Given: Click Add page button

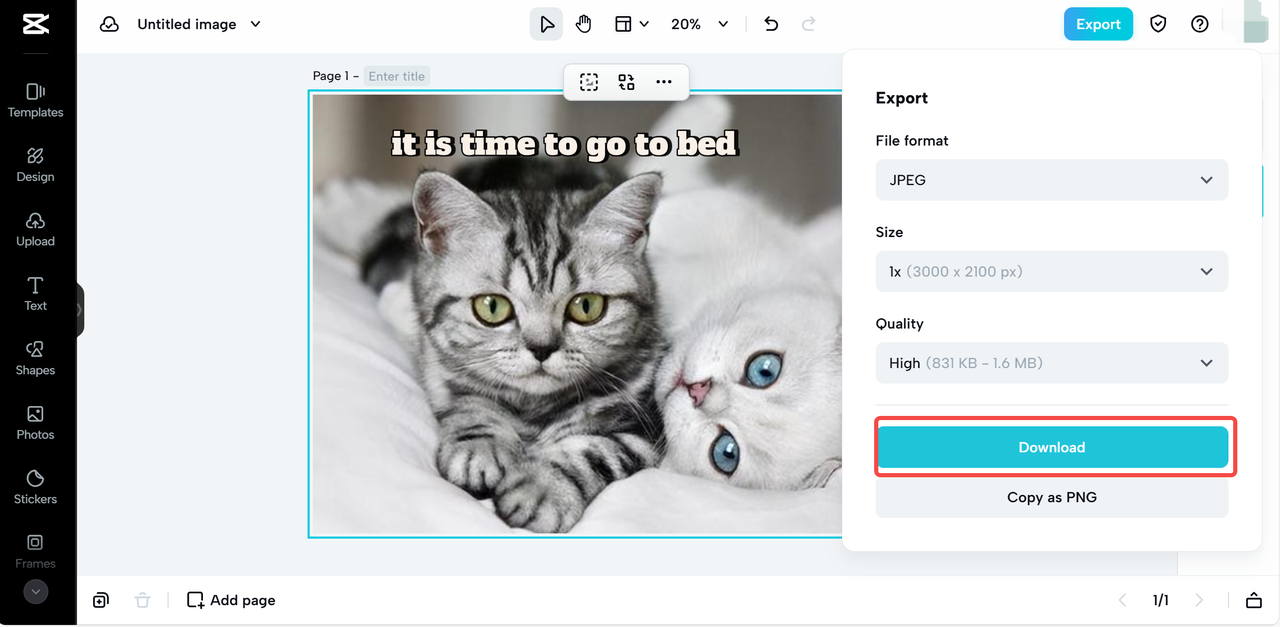Looking at the screenshot, I should coord(231,600).
